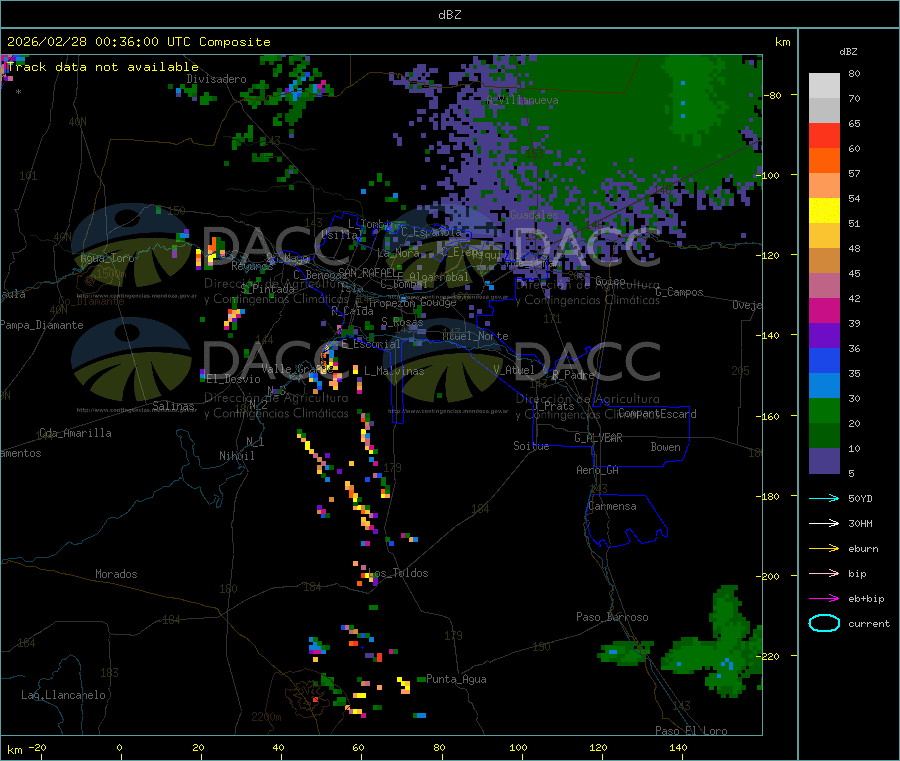Click the cyan 50YD arrow in legend
The image size is (900, 761).
tap(824, 498)
